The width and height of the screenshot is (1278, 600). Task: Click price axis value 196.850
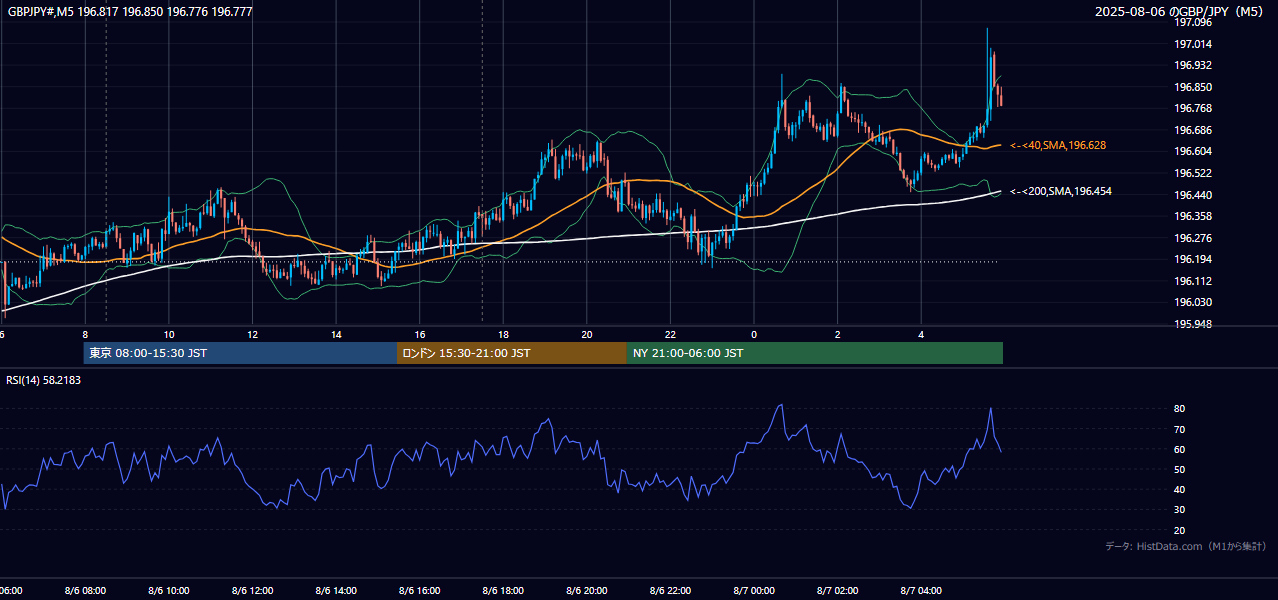(1193, 87)
